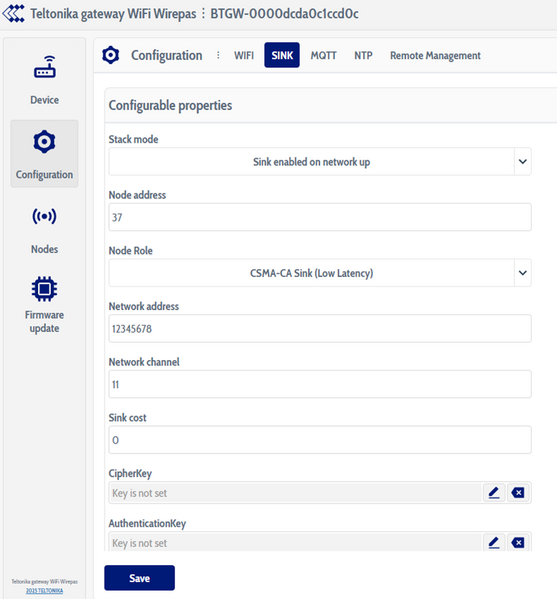557x599 pixels.
Task: Open the Nodes signal icon
Action: pos(44,216)
